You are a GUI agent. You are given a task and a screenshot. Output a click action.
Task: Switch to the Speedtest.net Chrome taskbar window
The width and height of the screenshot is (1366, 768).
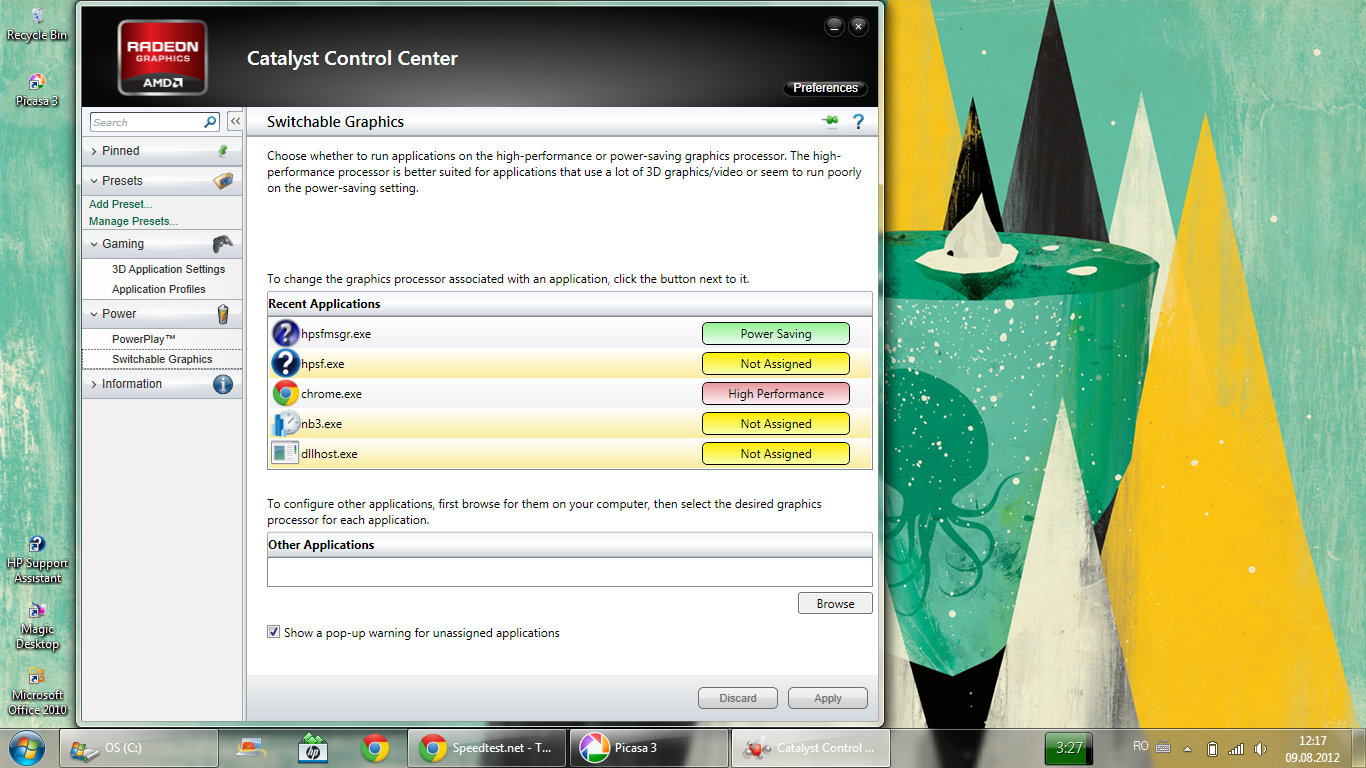tap(487, 748)
